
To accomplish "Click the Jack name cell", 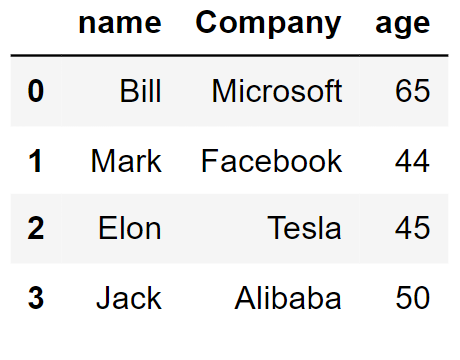I will (x=129, y=298).
